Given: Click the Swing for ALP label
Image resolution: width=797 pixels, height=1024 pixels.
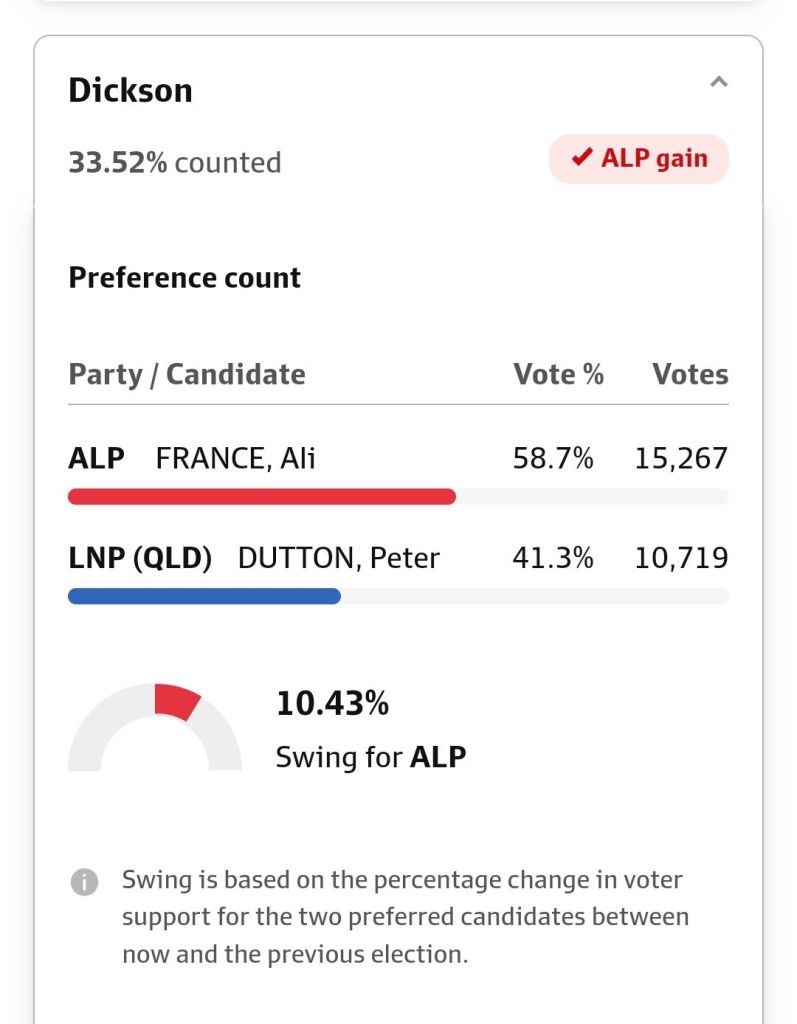Looking at the screenshot, I should coord(371,757).
